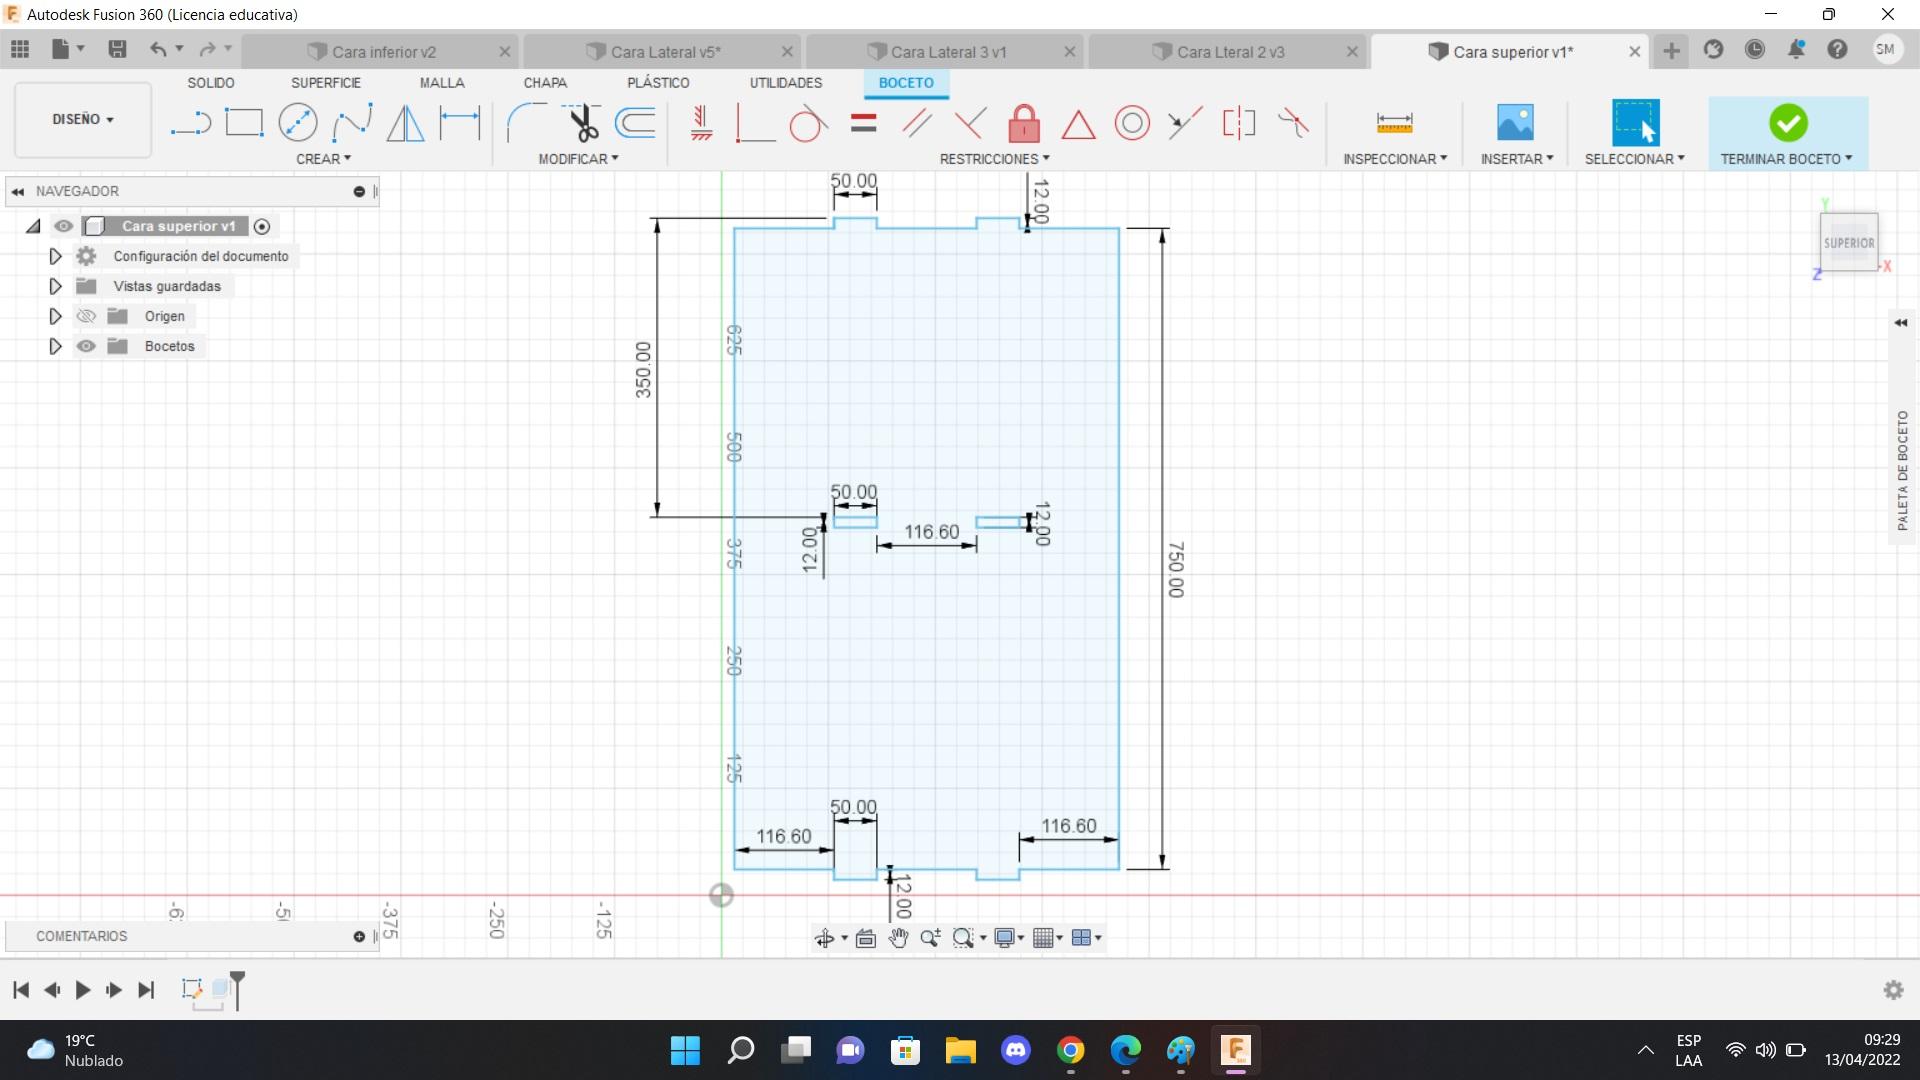Activate Cara superior v1 component radio
Screen dimensions: 1920x1080
262,226
